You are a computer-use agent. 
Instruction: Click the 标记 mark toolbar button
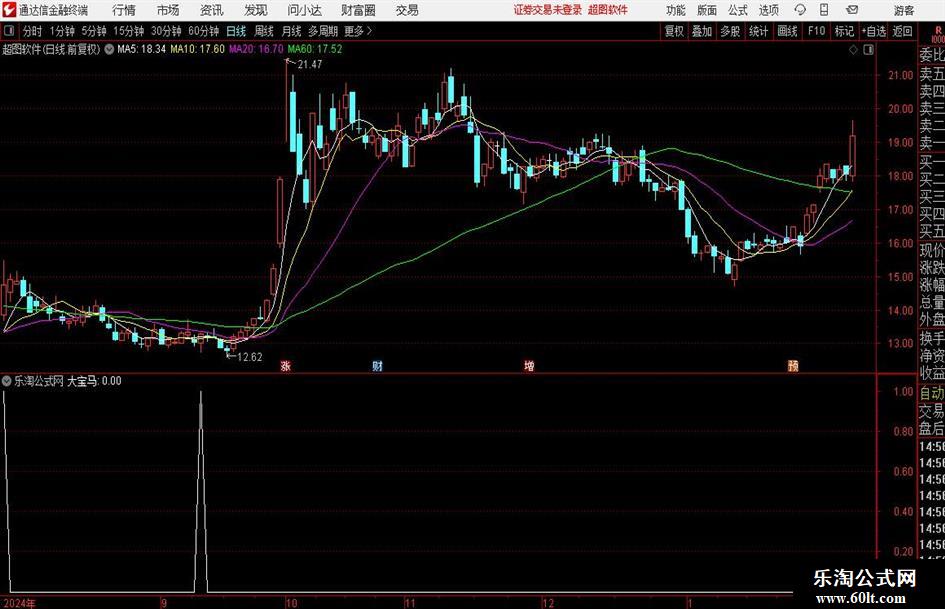point(844,31)
